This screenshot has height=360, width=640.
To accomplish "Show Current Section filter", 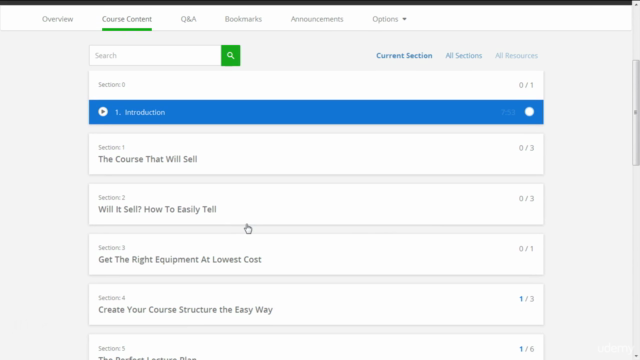I will click(404, 56).
